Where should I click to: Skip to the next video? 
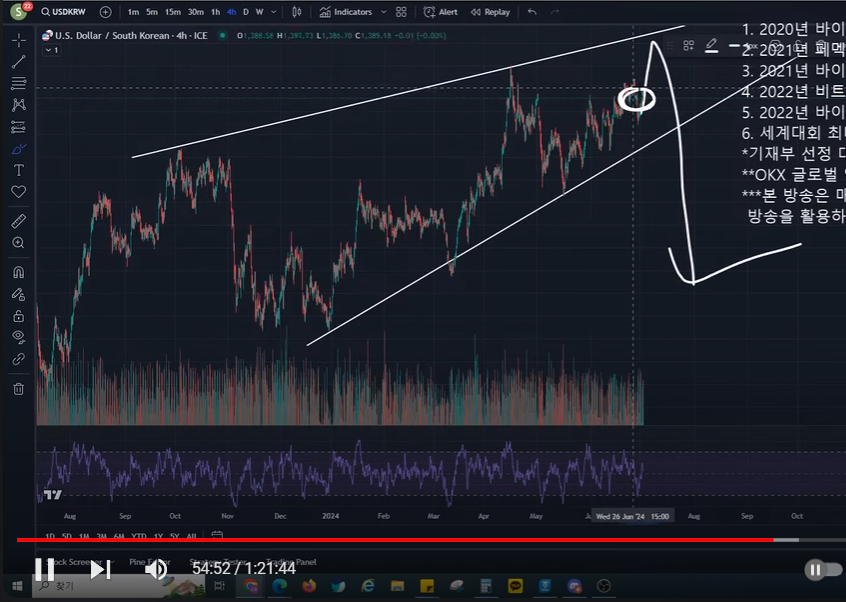(100, 570)
